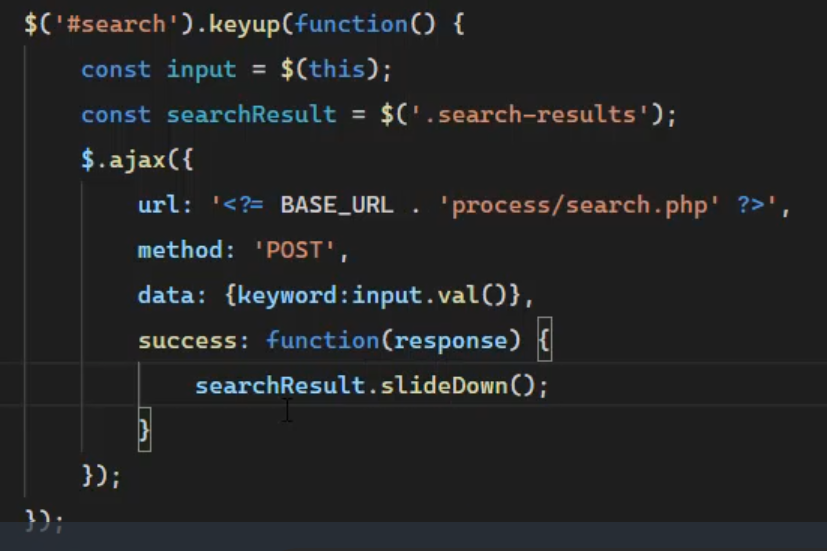Click the PHP opening tag <?=
This screenshot has width=827, height=551.
(x=243, y=205)
